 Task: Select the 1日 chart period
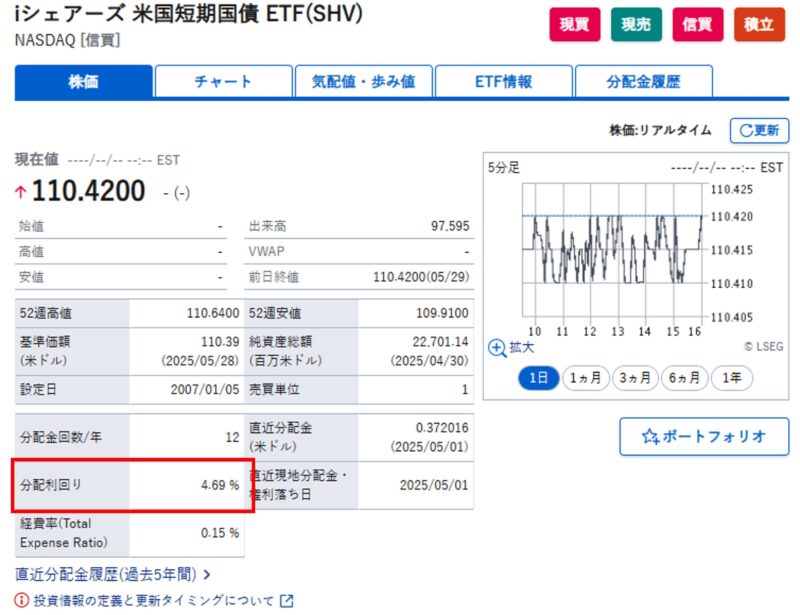(538, 378)
